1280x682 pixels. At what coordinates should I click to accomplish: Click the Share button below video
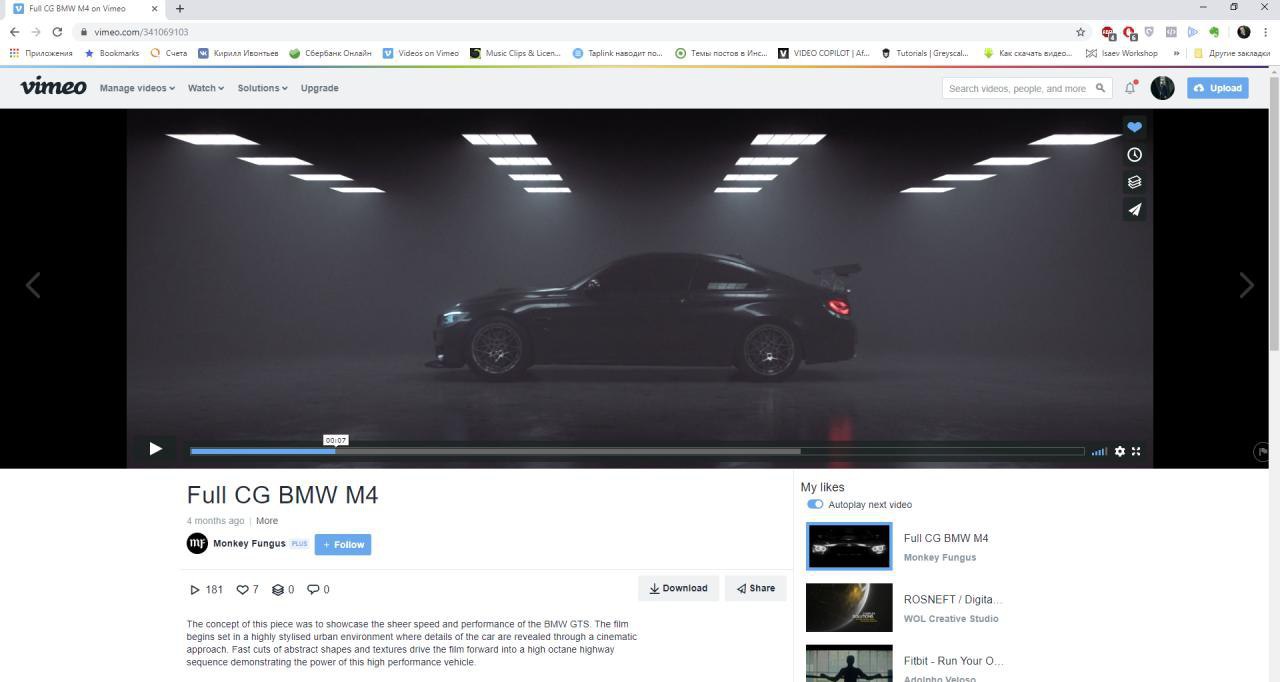click(755, 588)
